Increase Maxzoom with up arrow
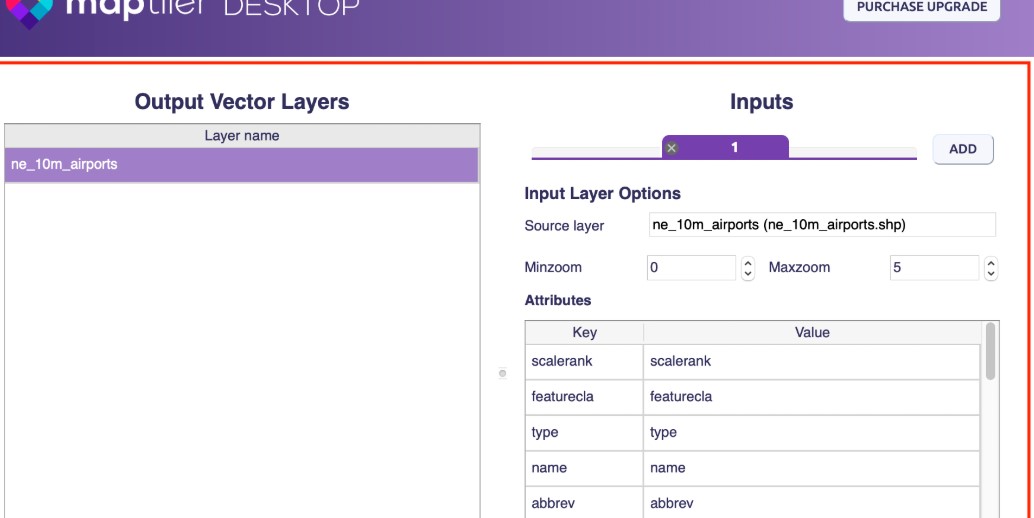The width and height of the screenshot is (1034, 518). pyautogui.click(x=991, y=262)
